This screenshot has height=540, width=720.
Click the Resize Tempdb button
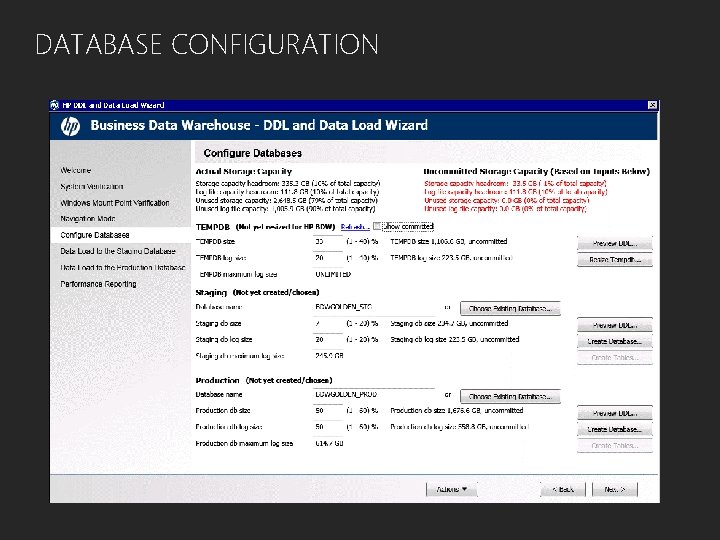[614, 260]
